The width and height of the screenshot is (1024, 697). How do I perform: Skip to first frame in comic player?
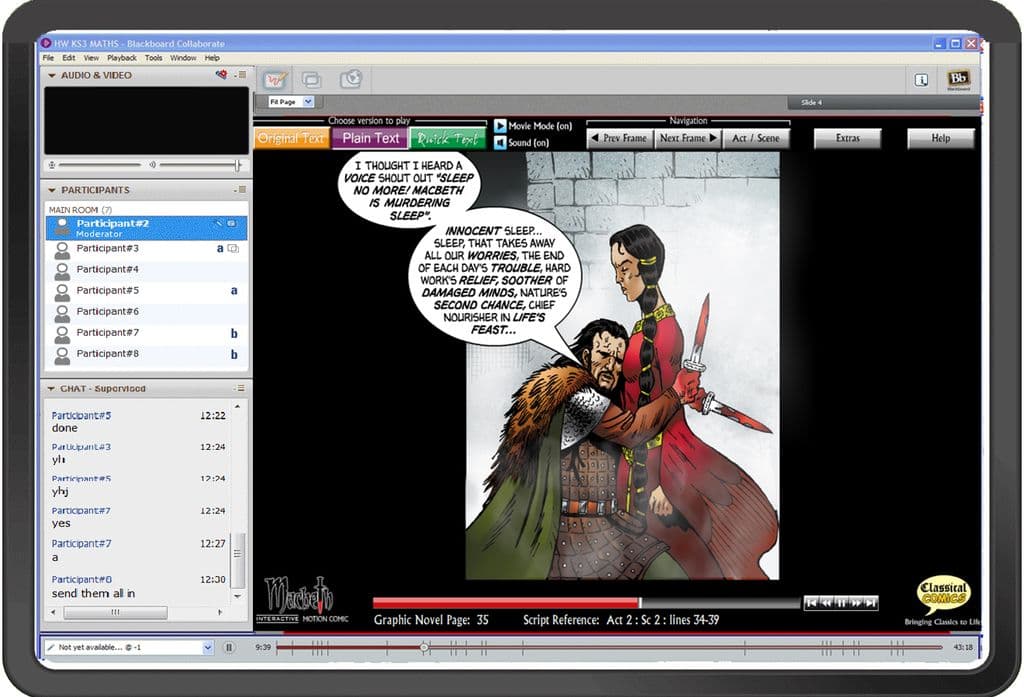811,602
